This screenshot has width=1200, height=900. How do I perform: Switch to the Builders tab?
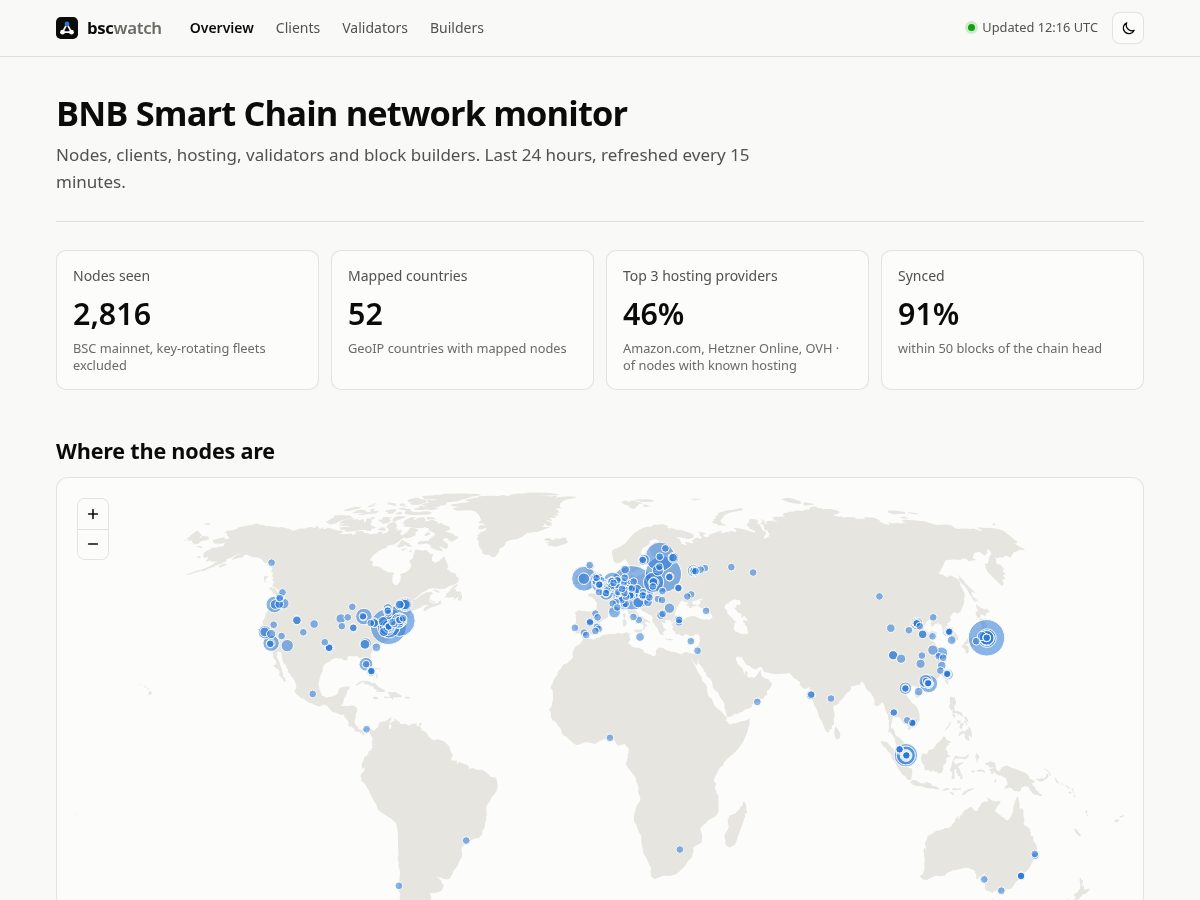(x=457, y=28)
